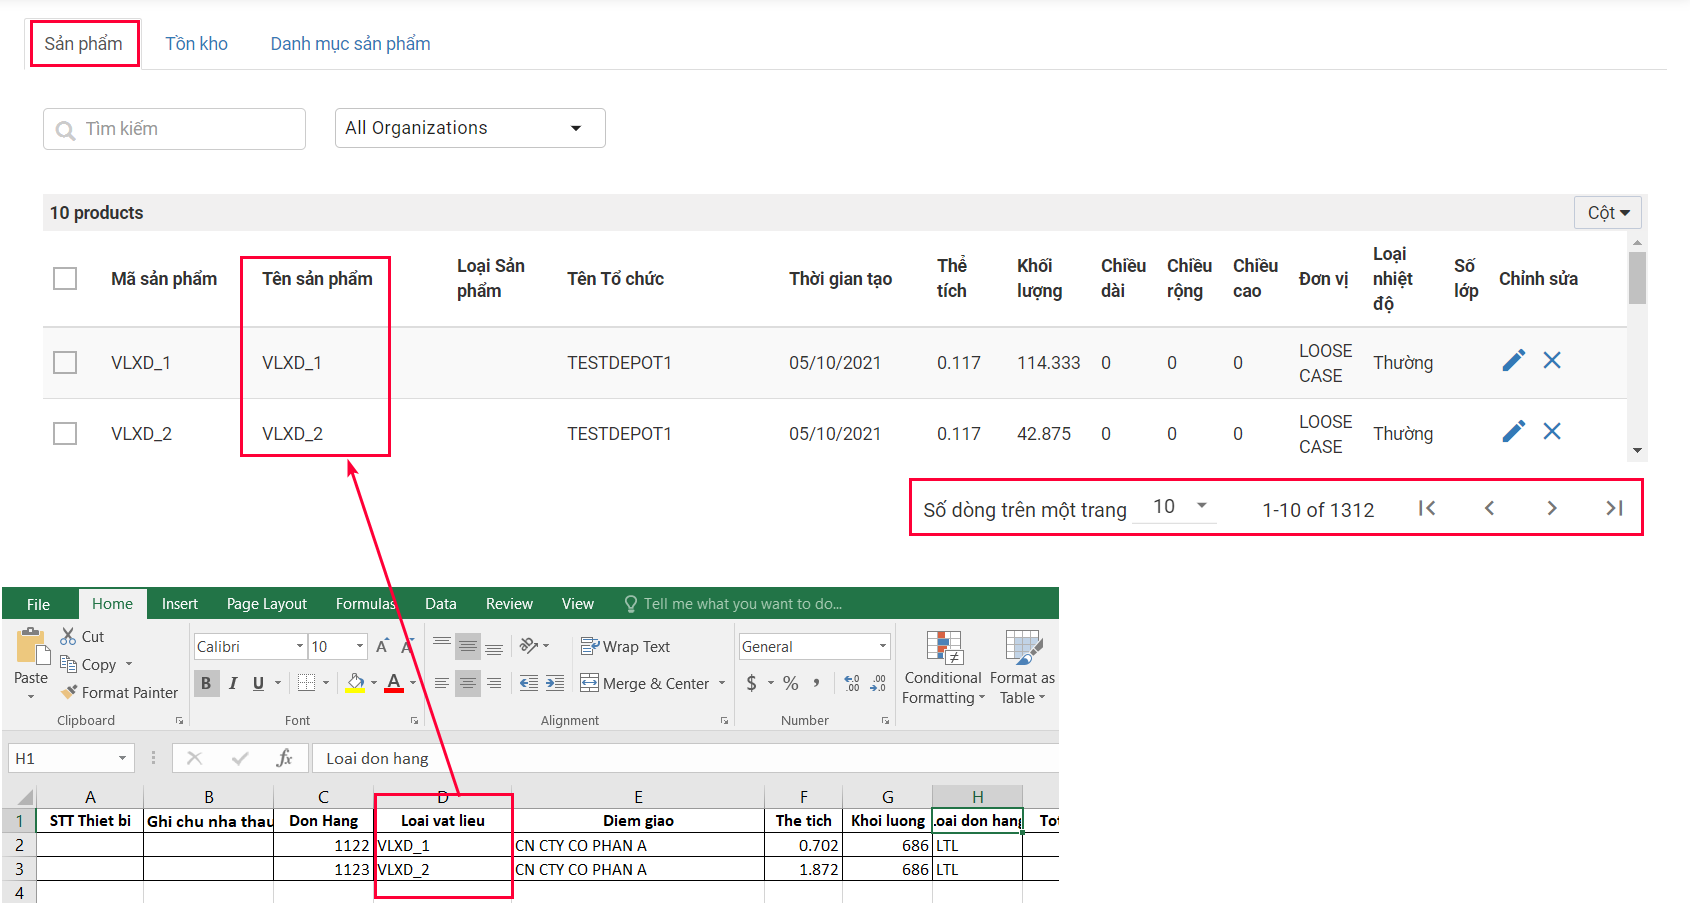Click the Excel formula bar
Viewport: 1690px width, 903px height.
pos(685,758)
